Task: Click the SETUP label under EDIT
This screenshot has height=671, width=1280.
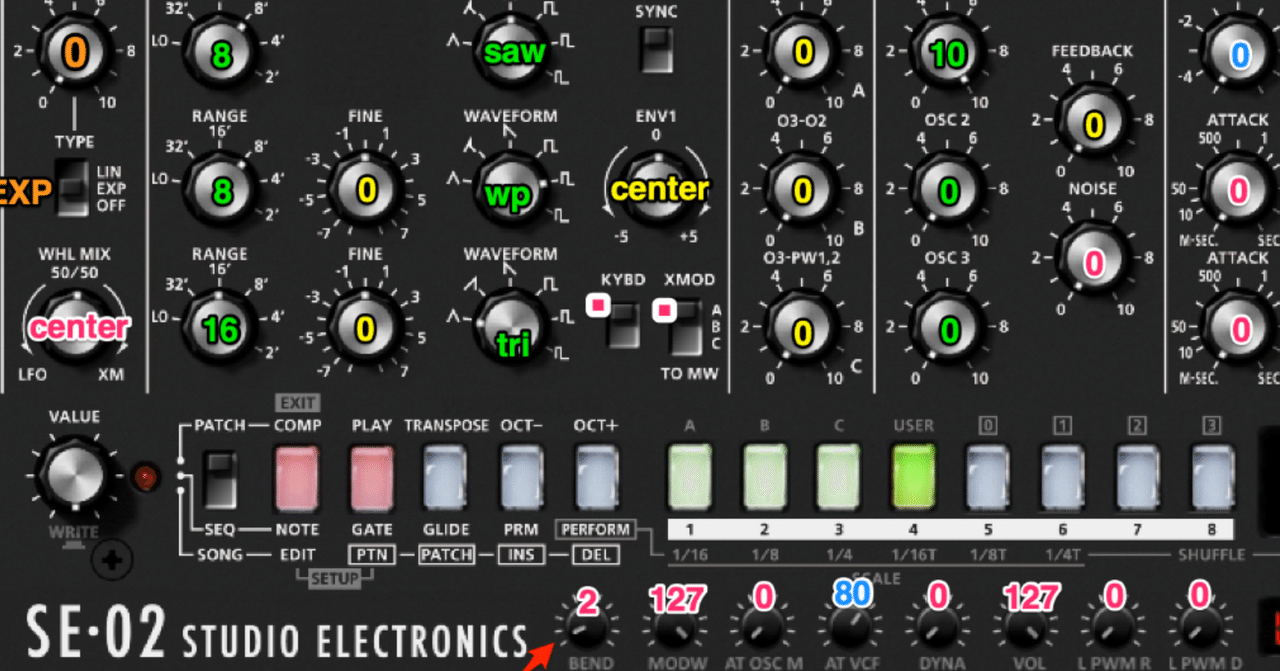Action: pos(335,579)
